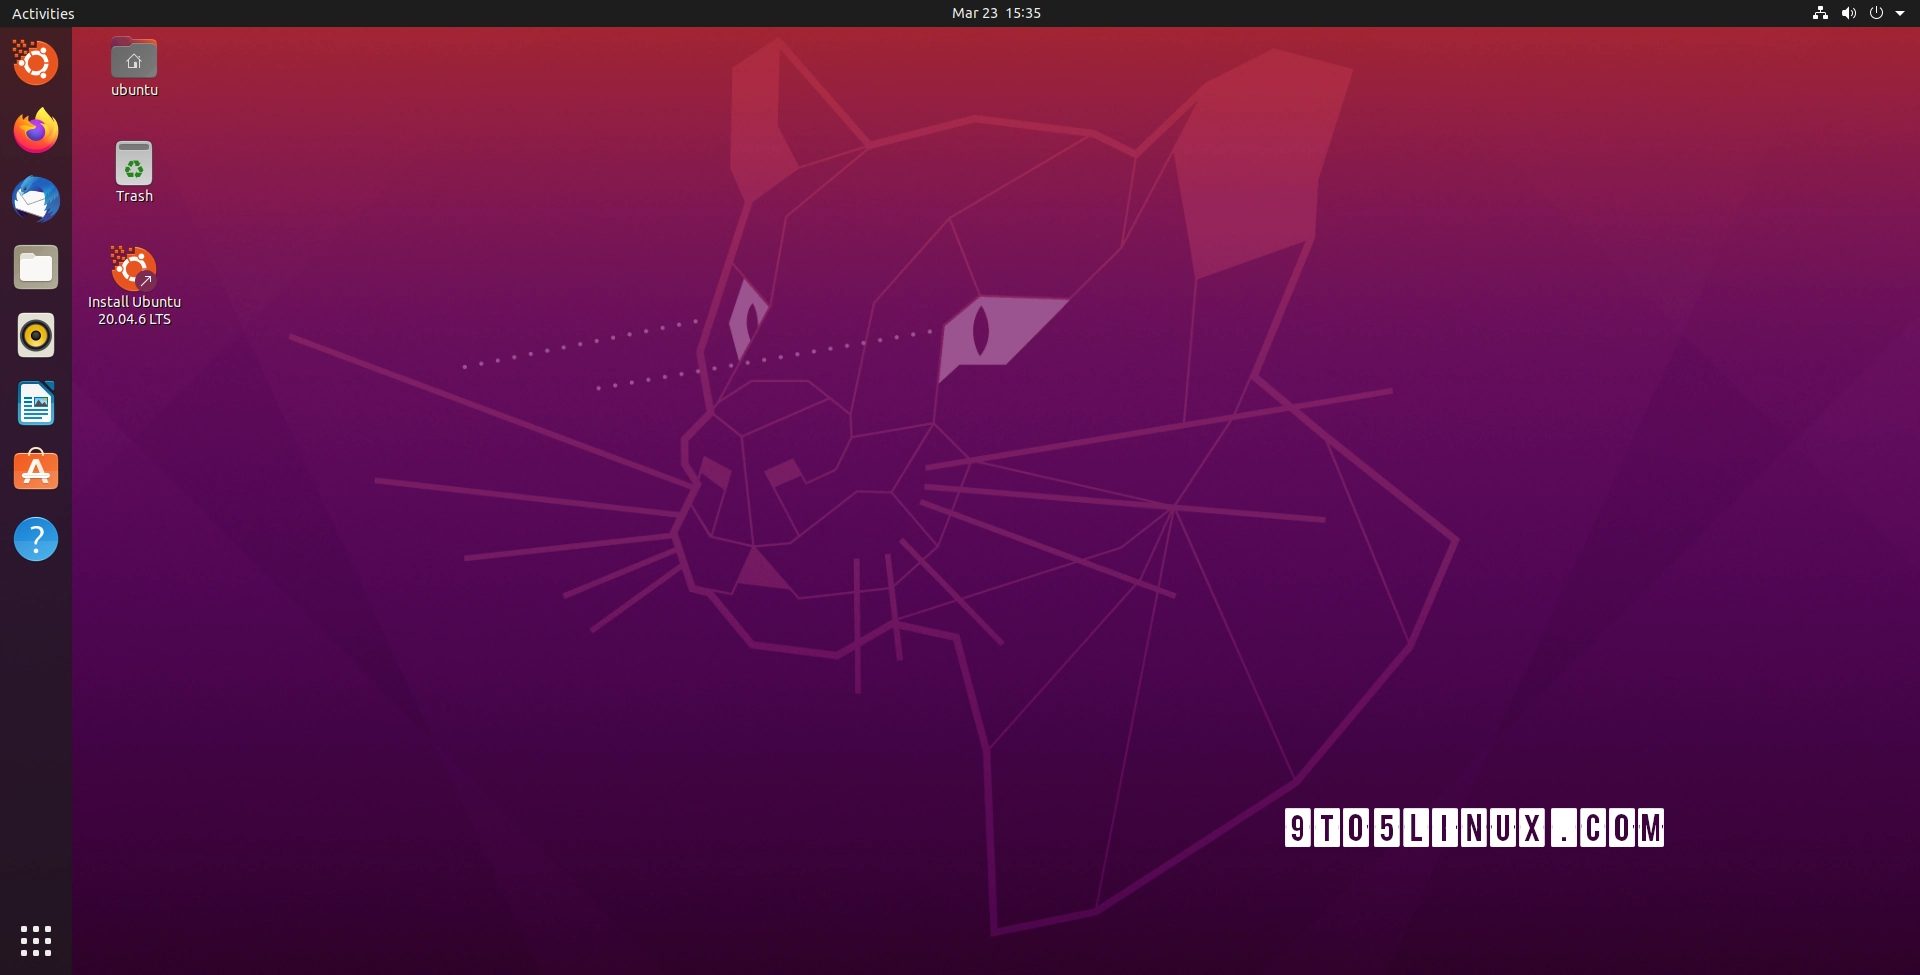Open the Firefox browser from the dock
1920x975 pixels.
[35, 131]
